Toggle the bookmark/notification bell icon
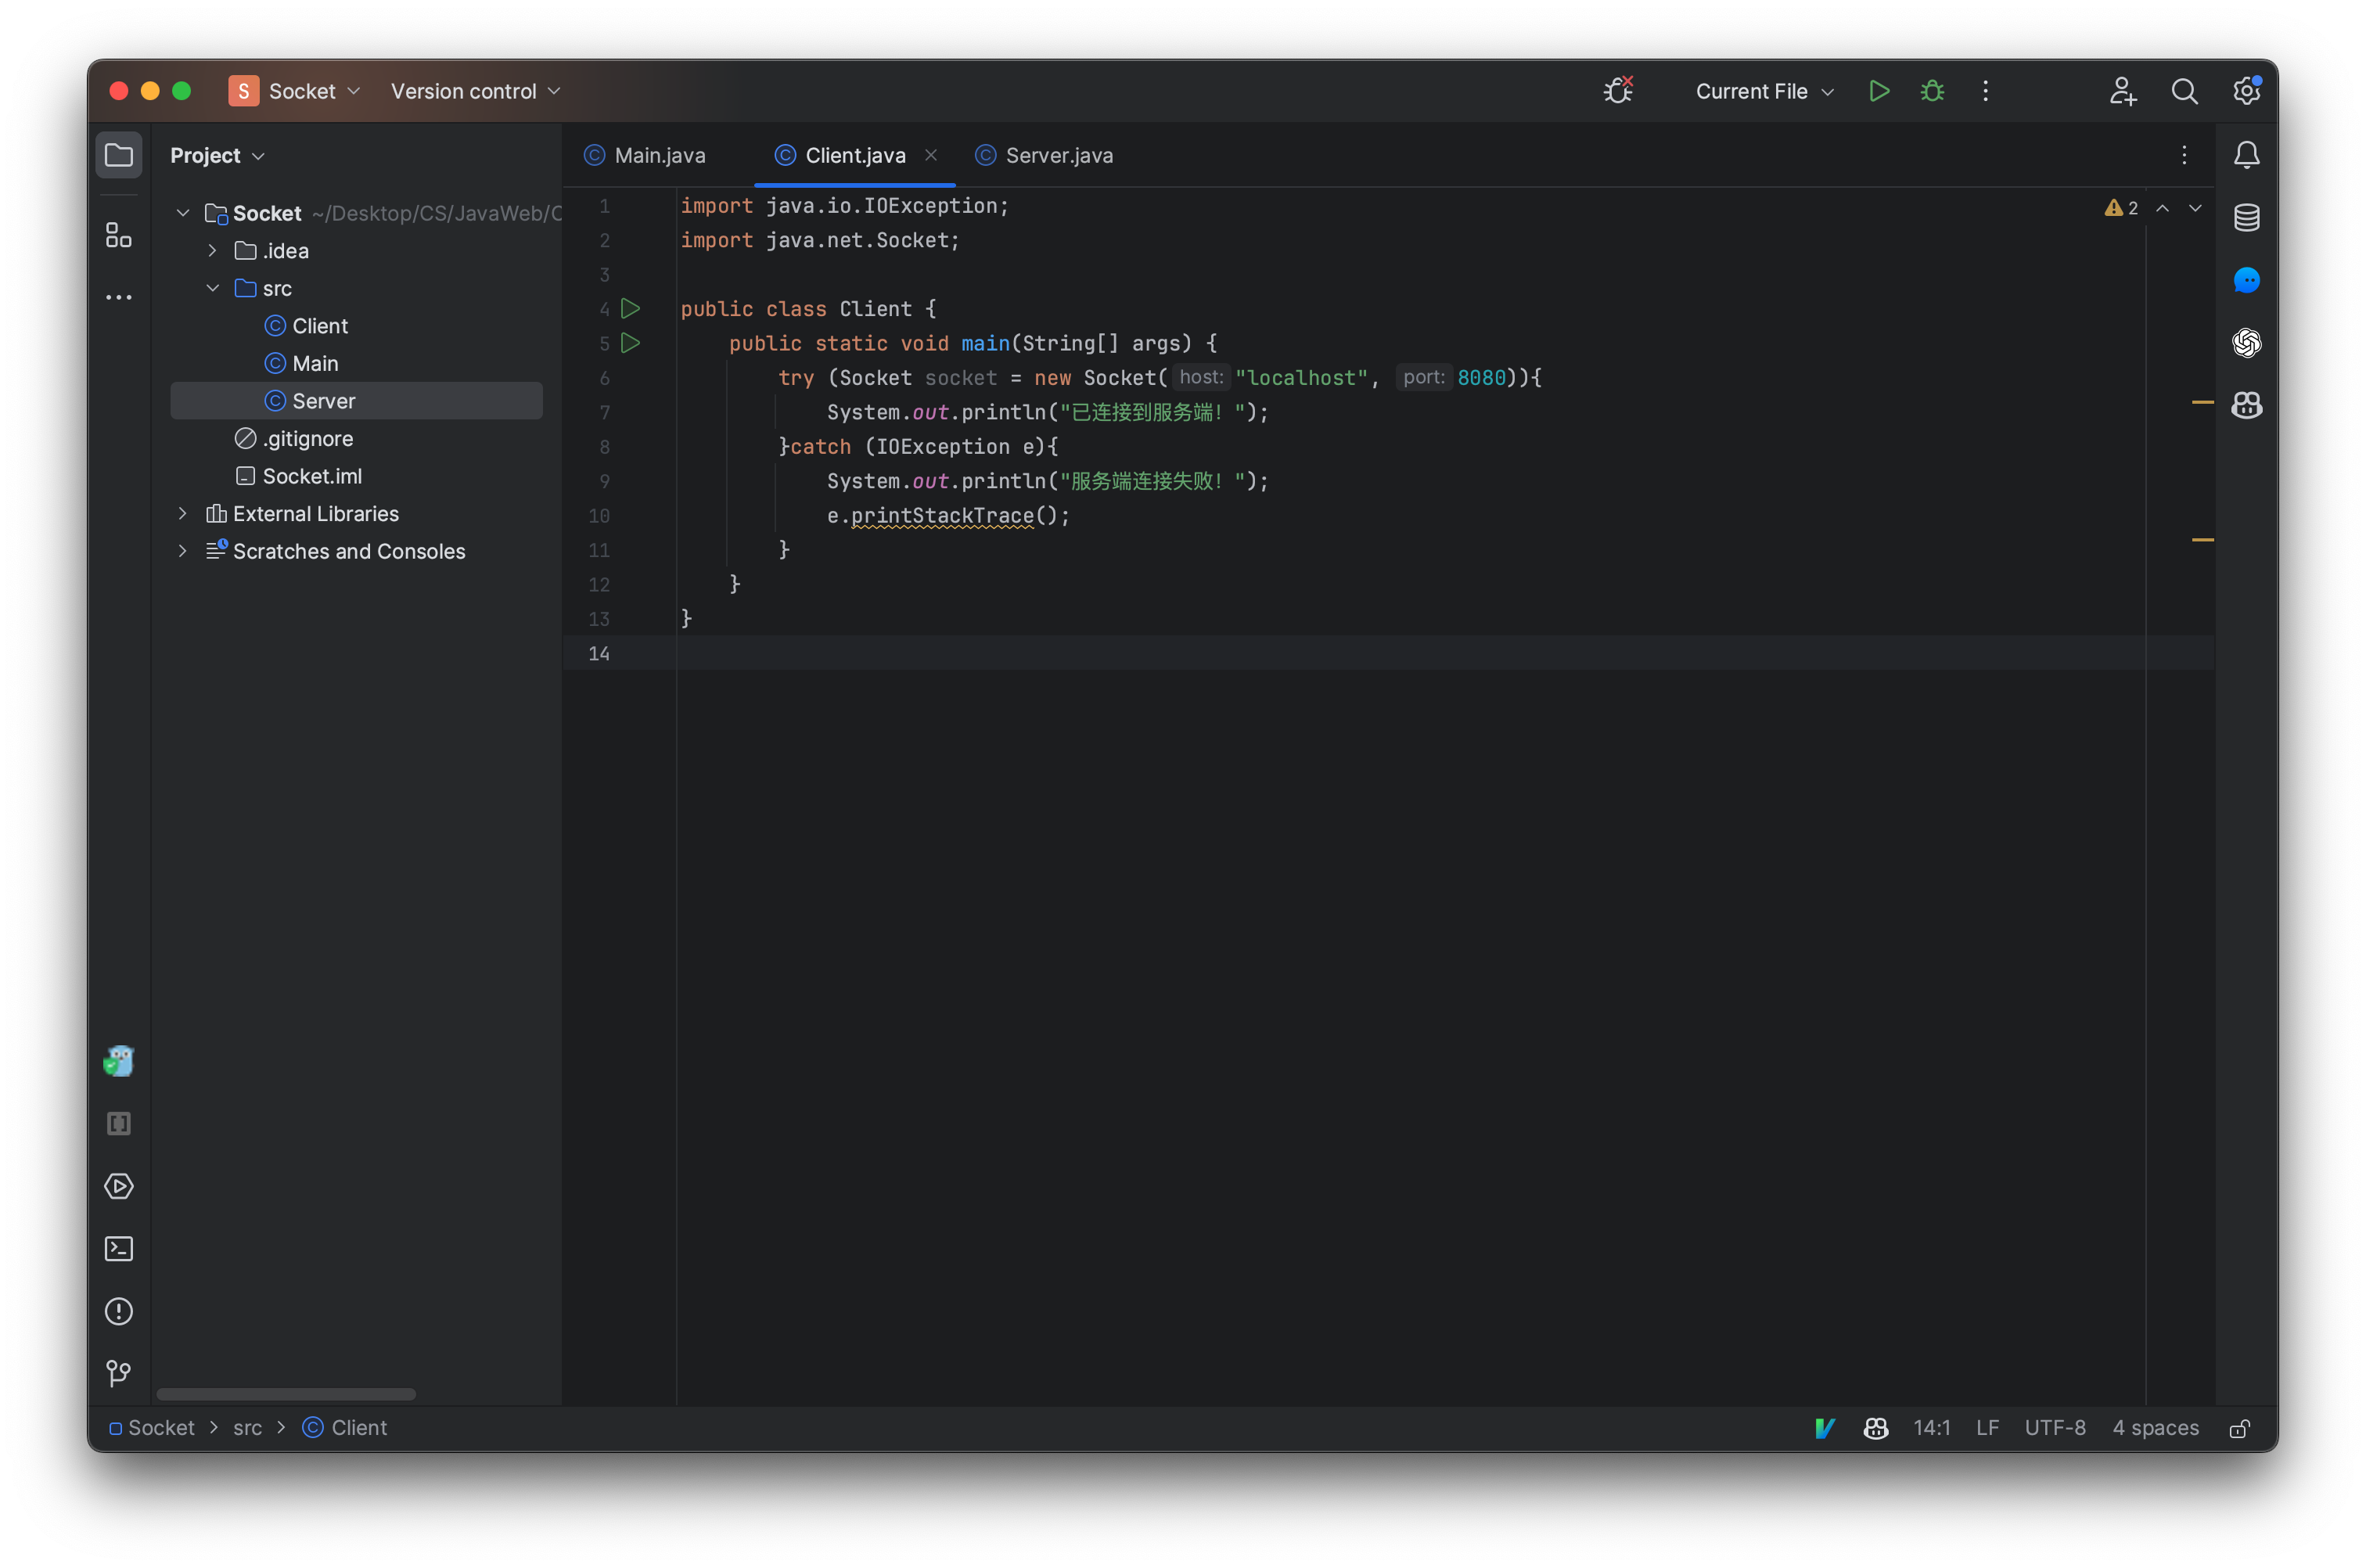Screen dimensions: 2366x1568 click(x=2246, y=154)
